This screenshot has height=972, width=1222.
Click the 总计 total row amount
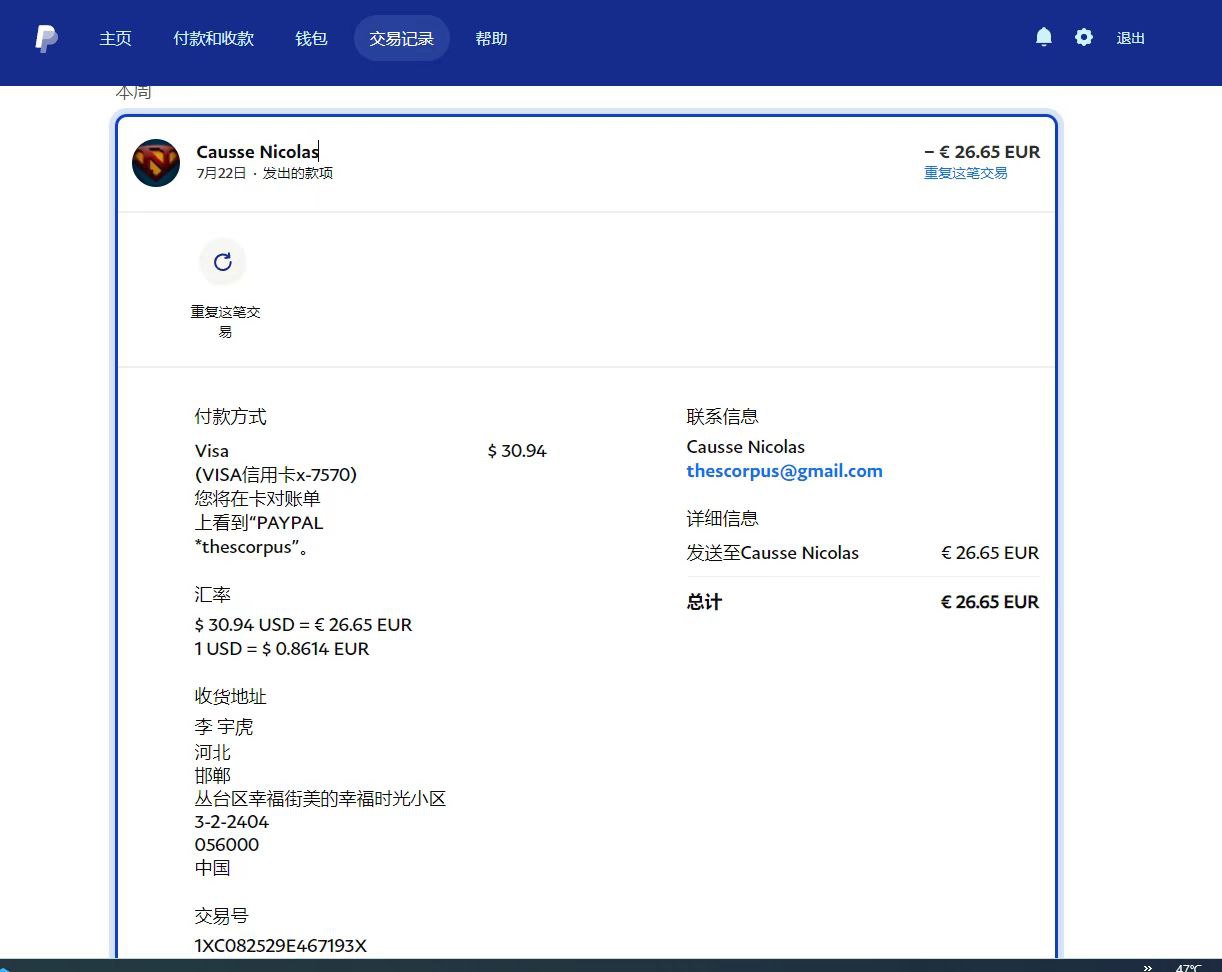coord(989,602)
